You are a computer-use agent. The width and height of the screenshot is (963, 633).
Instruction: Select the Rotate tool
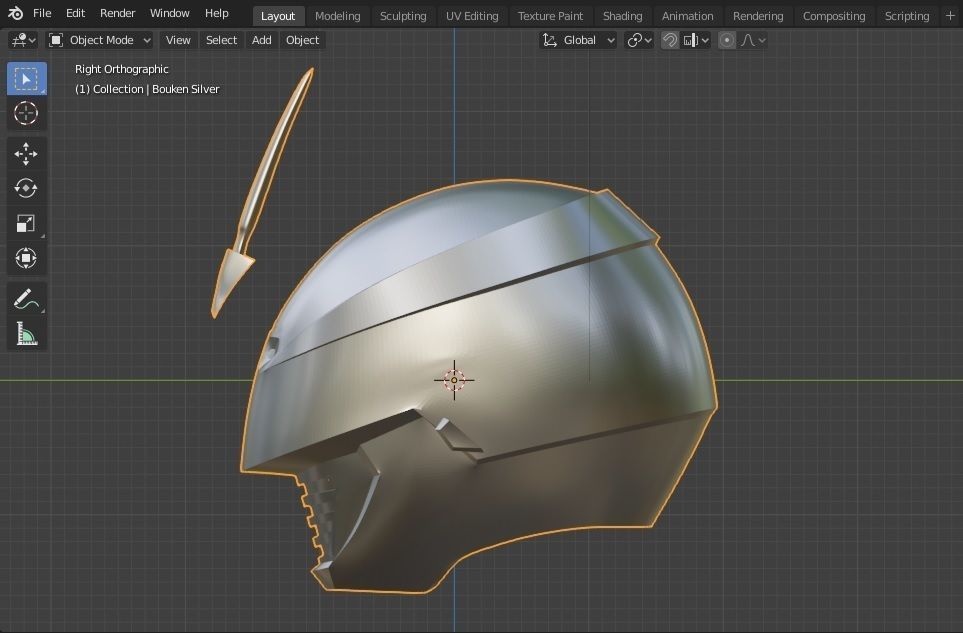26,188
